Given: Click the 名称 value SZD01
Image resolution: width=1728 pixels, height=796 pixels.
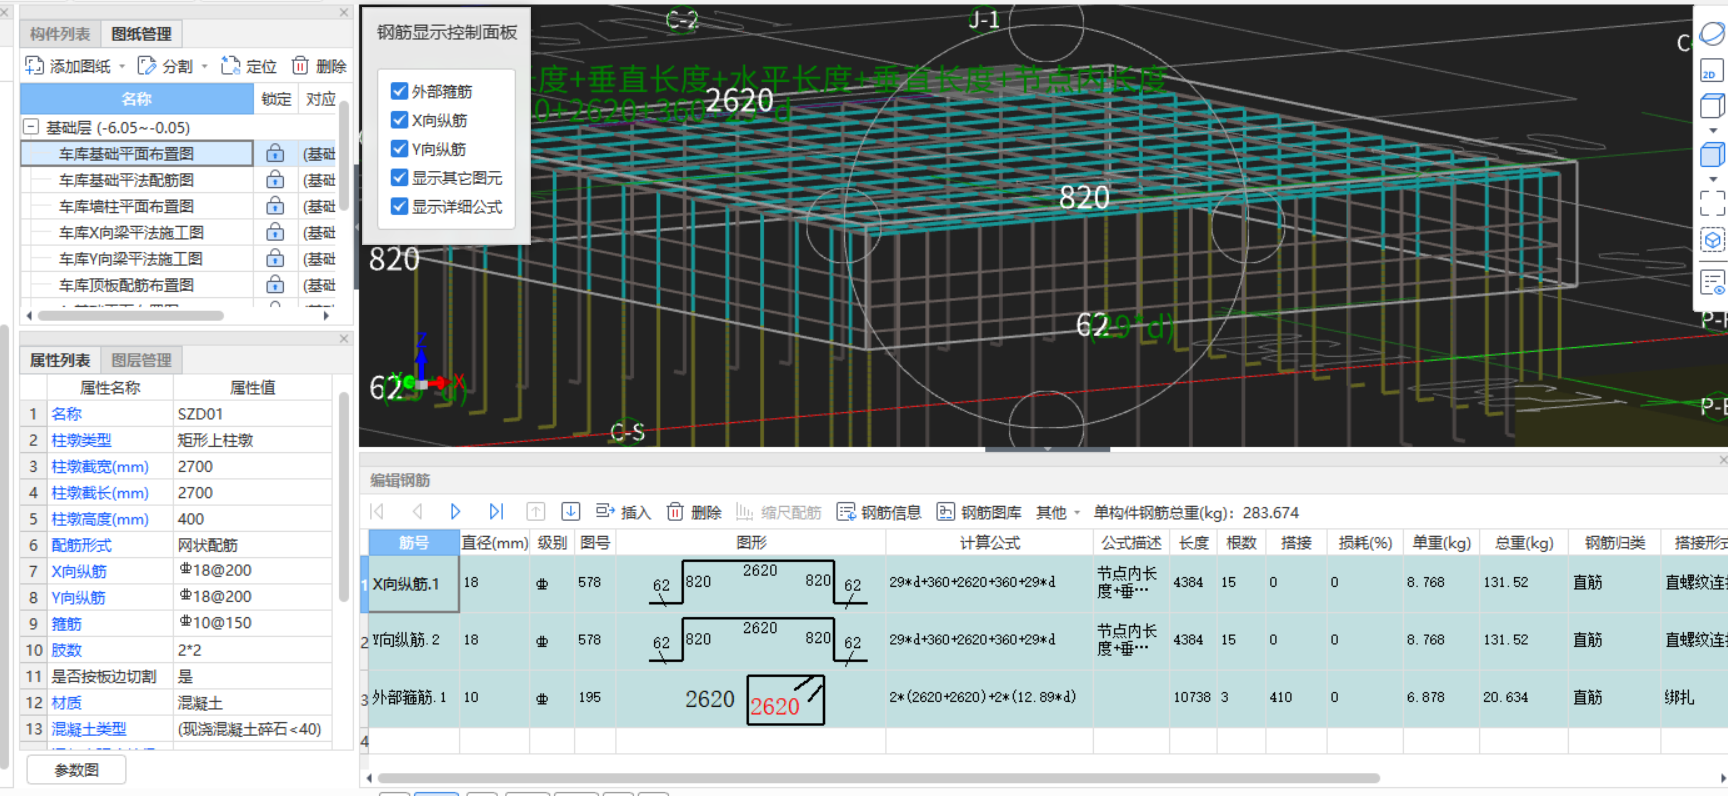Looking at the screenshot, I should tap(252, 414).
